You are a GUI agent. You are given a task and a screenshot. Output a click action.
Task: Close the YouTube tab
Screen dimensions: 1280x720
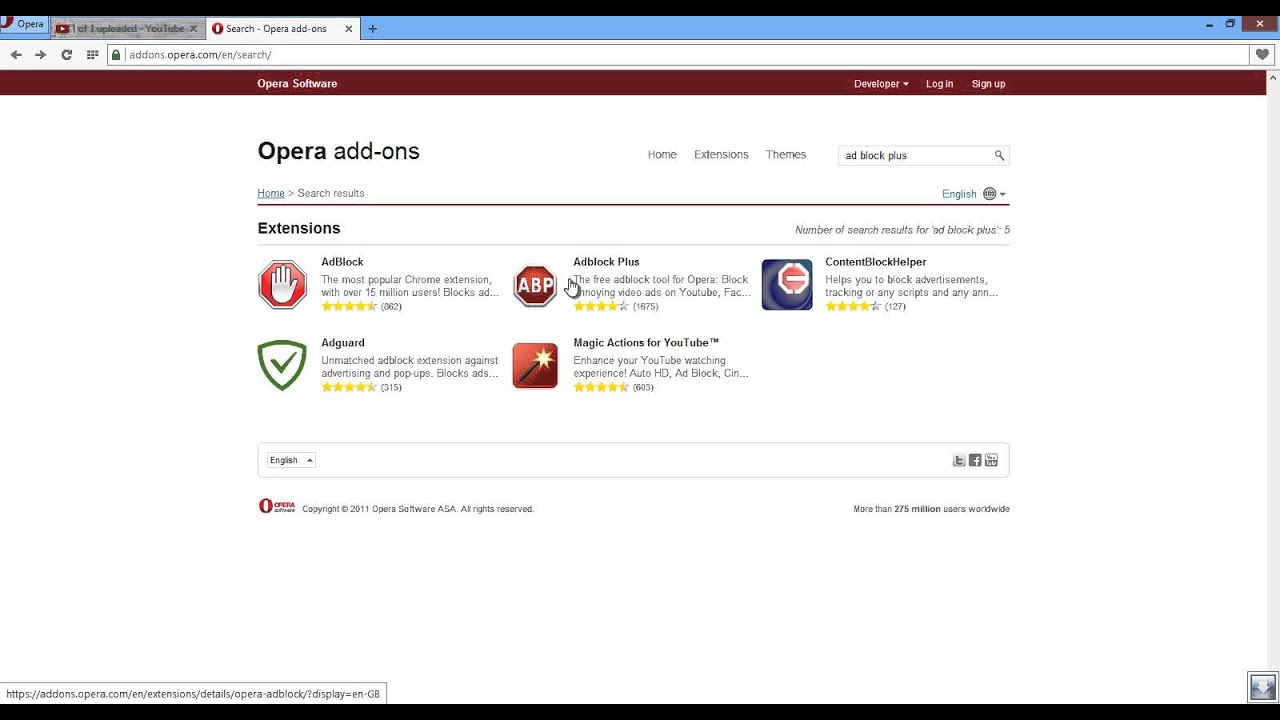click(193, 29)
